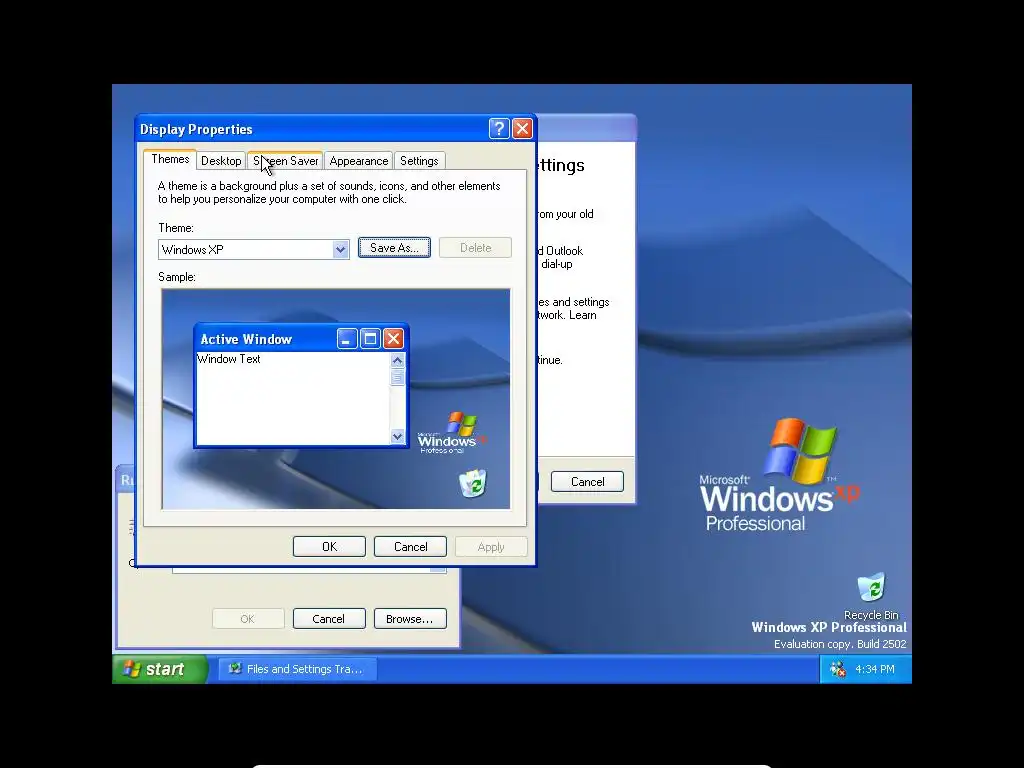Click Cancel in the Run dialog
This screenshot has width=1024, height=768.
328,618
